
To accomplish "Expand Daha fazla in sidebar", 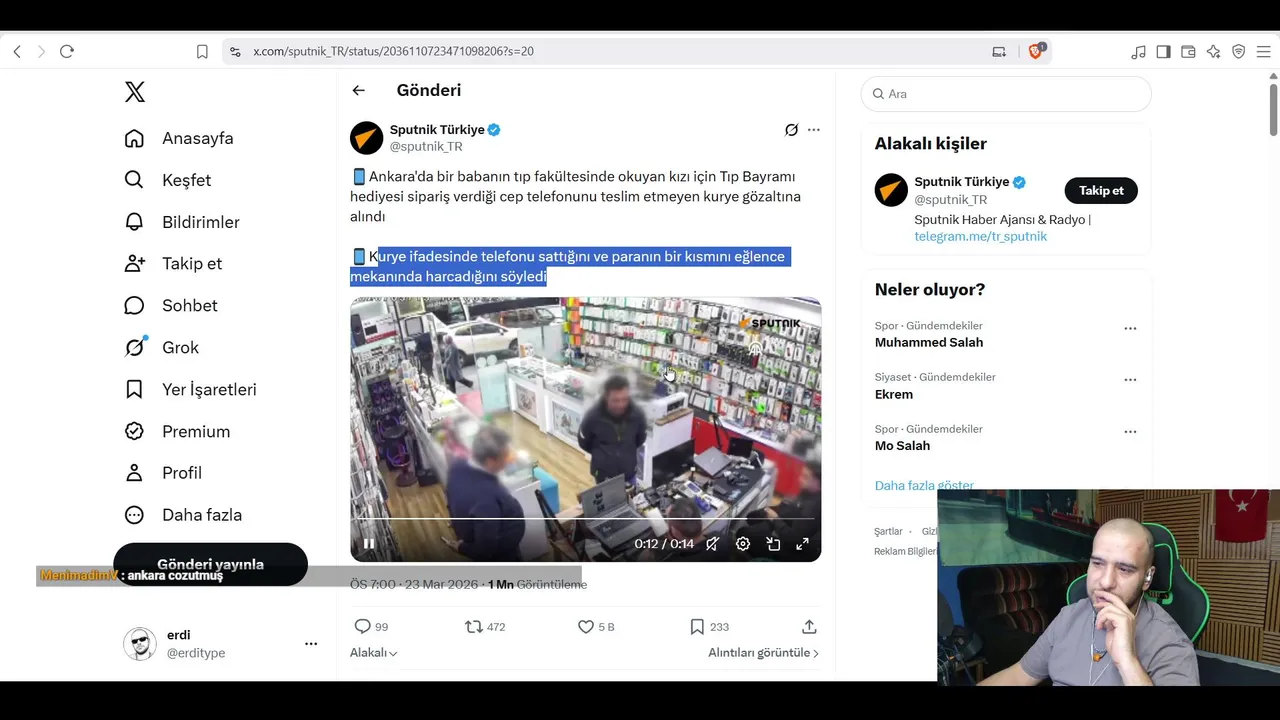I will pyautogui.click(x=183, y=515).
